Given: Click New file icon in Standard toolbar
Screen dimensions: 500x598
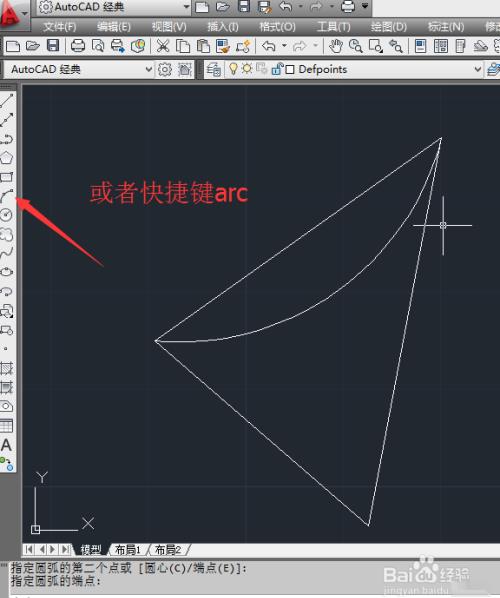Looking at the screenshot, I should tap(13, 46).
